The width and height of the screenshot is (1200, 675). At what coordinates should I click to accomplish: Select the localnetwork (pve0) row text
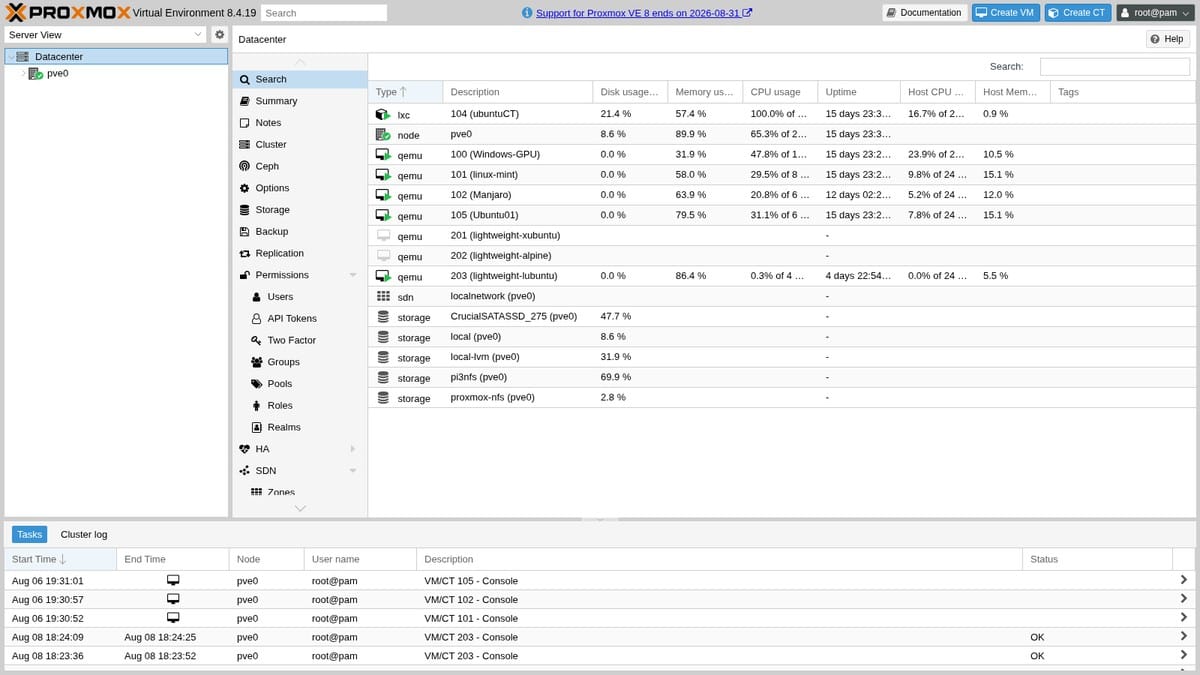pos(493,296)
